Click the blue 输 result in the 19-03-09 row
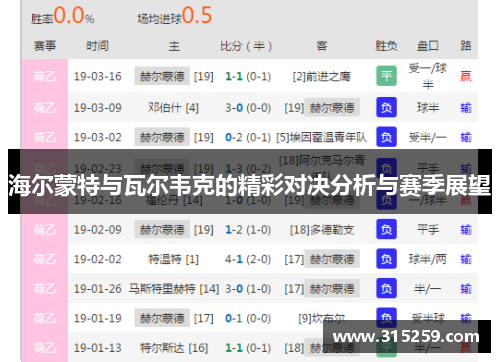This screenshot has height=362, width=500. (x=466, y=108)
